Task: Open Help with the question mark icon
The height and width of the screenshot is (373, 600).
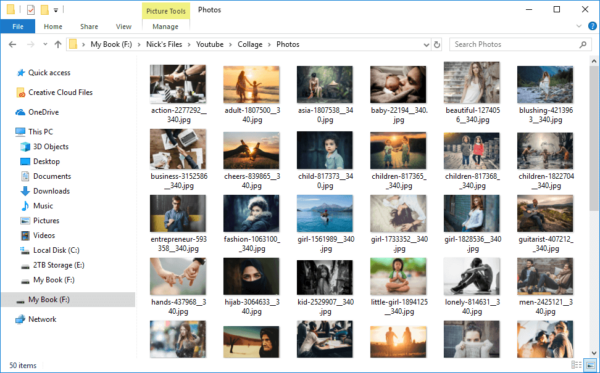Action: (x=592, y=26)
